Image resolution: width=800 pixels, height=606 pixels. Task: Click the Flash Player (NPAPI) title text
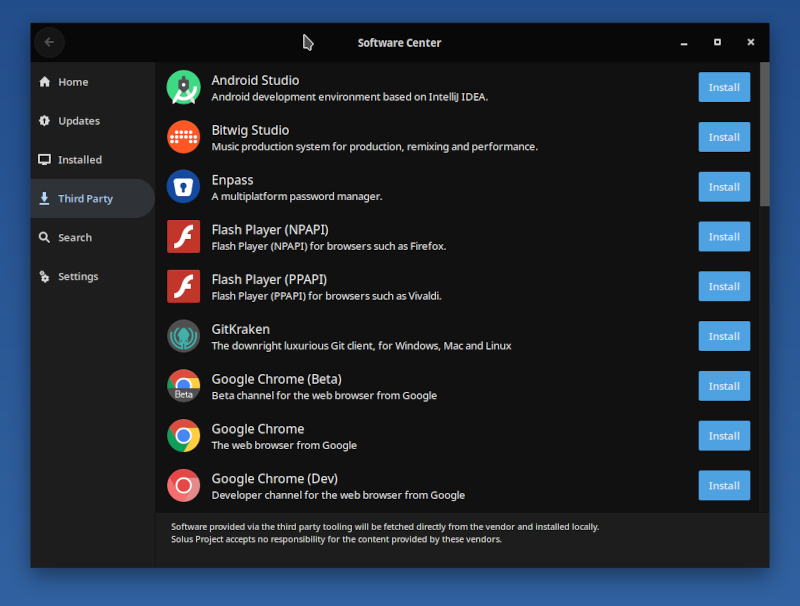(x=270, y=230)
